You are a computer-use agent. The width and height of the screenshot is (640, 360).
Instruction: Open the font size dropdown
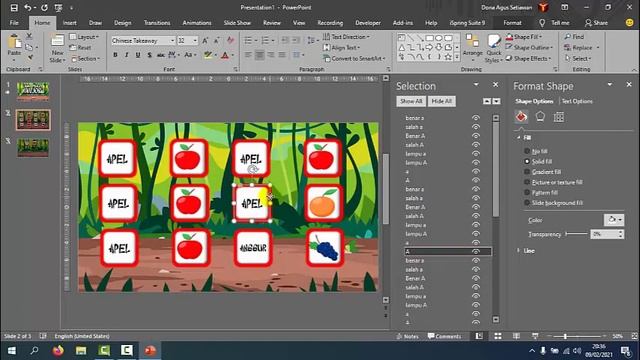(195, 40)
